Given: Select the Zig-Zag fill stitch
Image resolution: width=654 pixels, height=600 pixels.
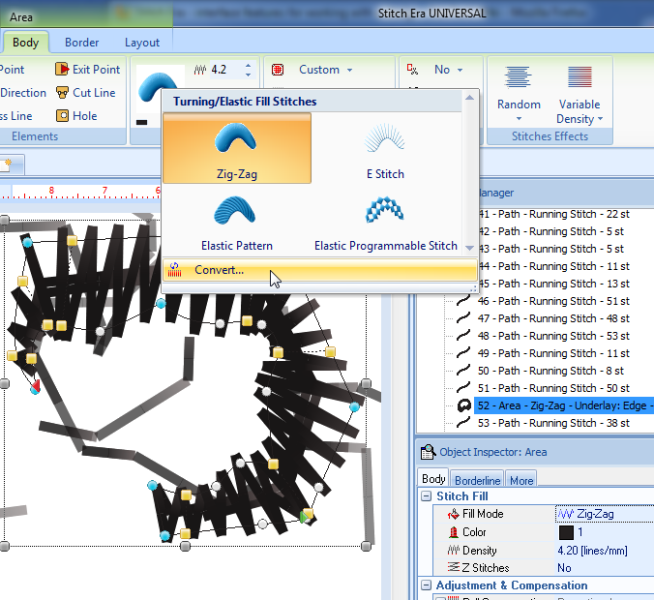Looking at the screenshot, I should [237, 148].
